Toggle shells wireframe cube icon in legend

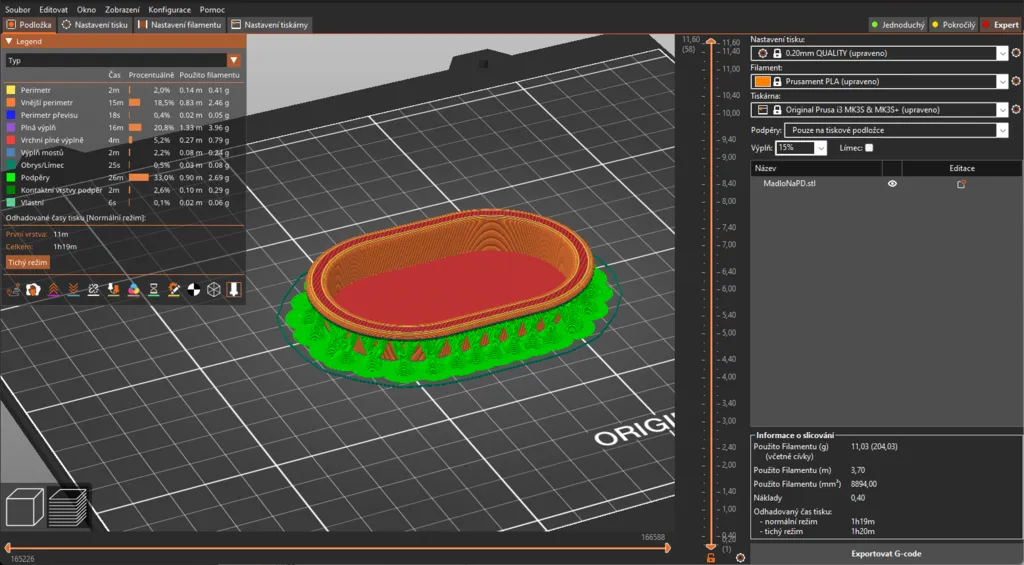(213, 289)
